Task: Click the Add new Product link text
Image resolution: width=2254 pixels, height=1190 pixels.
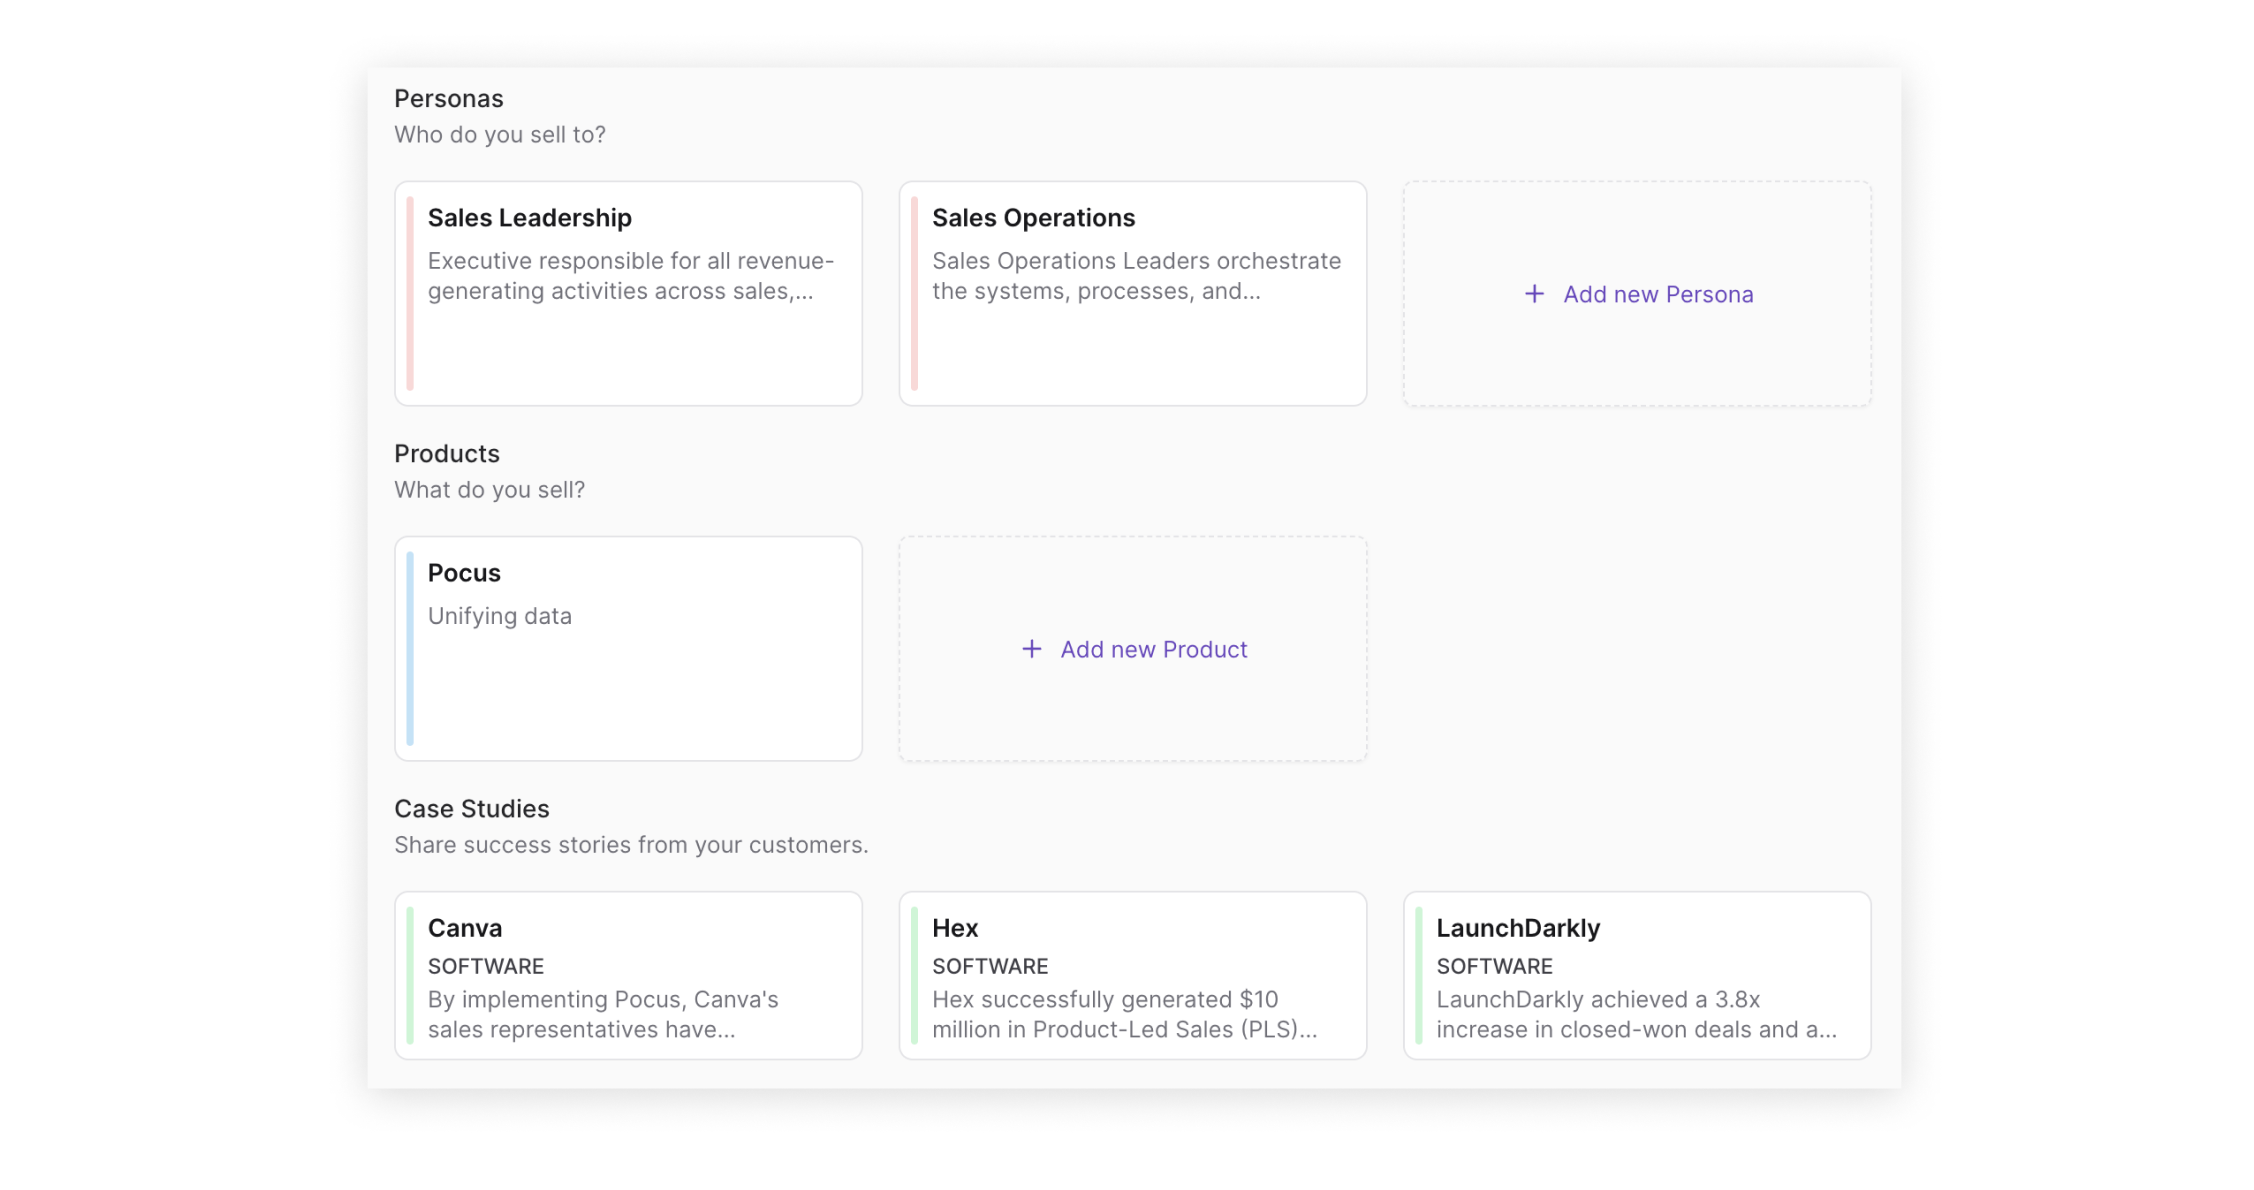Action: pyautogui.click(x=1153, y=649)
